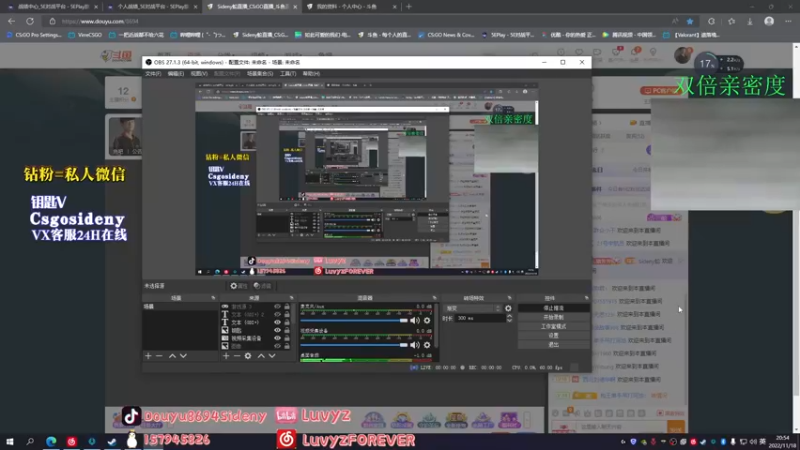This screenshot has width=800, height=450.
Task: Open 滤镜 filters button above docks
Action: [262, 286]
